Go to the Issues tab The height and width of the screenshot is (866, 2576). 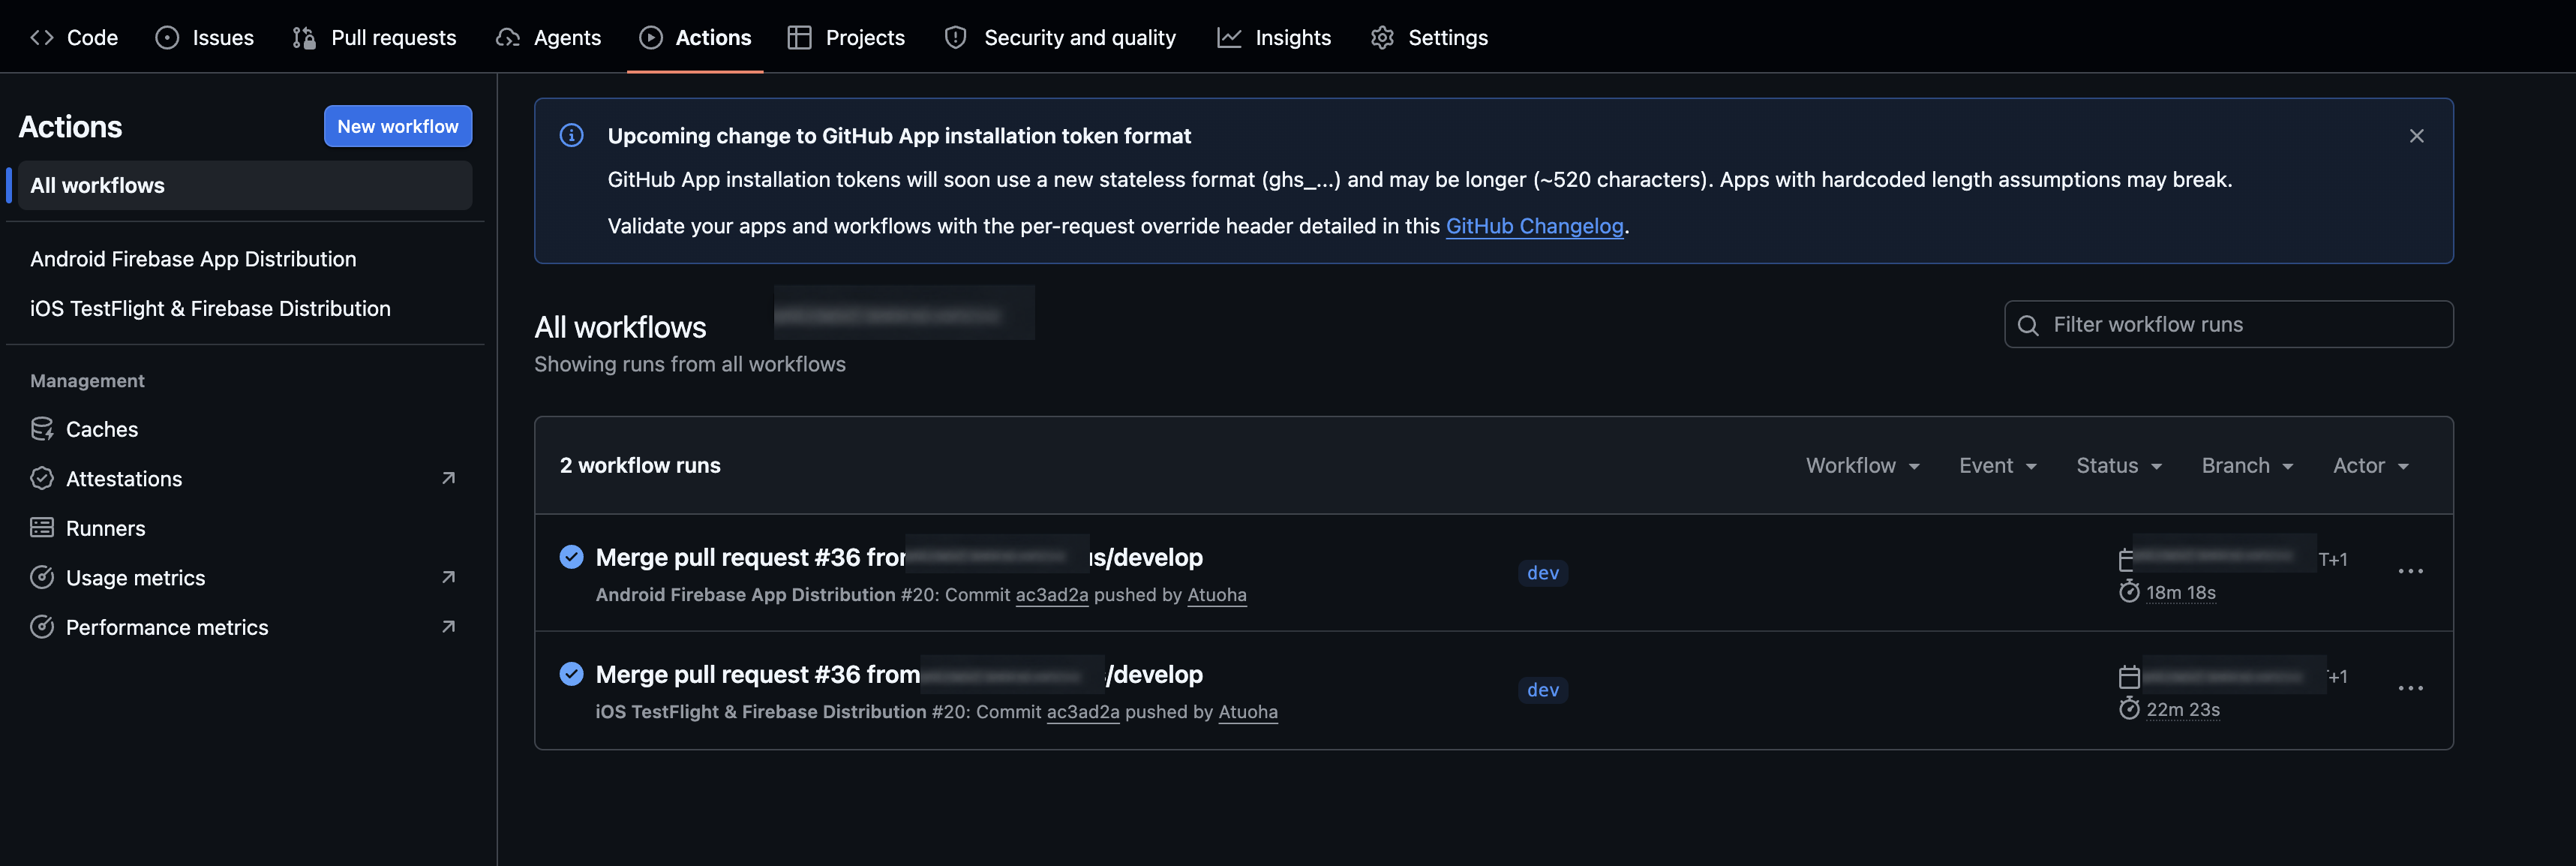click(x=205, y=37)
